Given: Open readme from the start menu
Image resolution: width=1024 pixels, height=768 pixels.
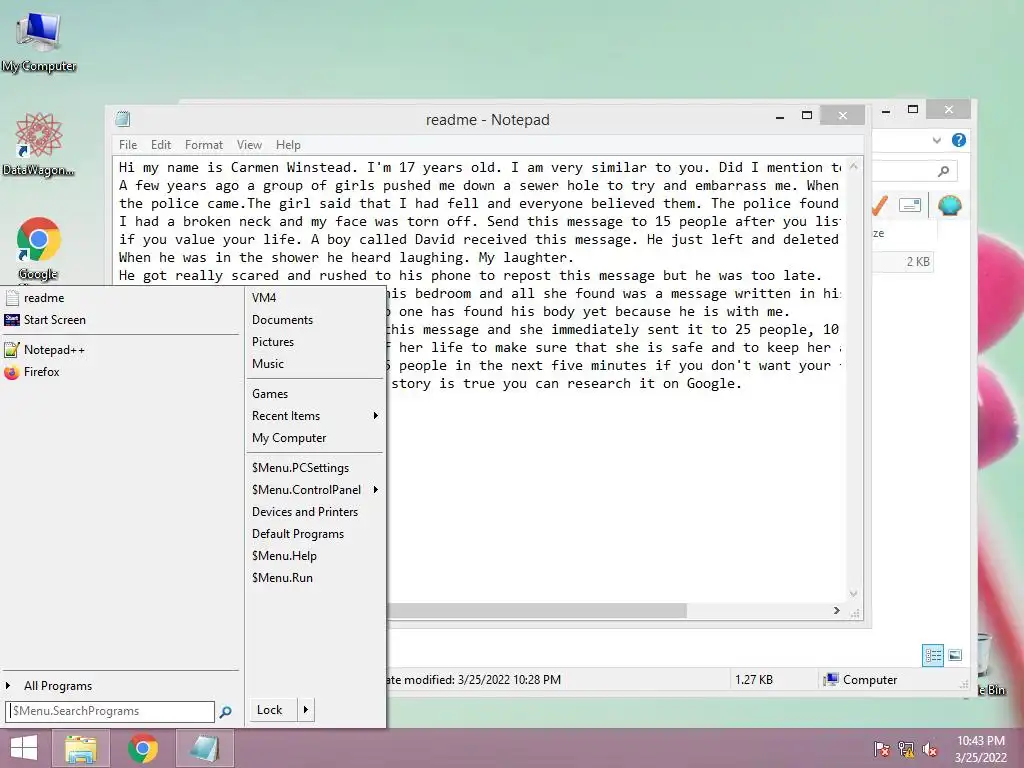Looking at the screenshot, I should [x=121, y=298].
